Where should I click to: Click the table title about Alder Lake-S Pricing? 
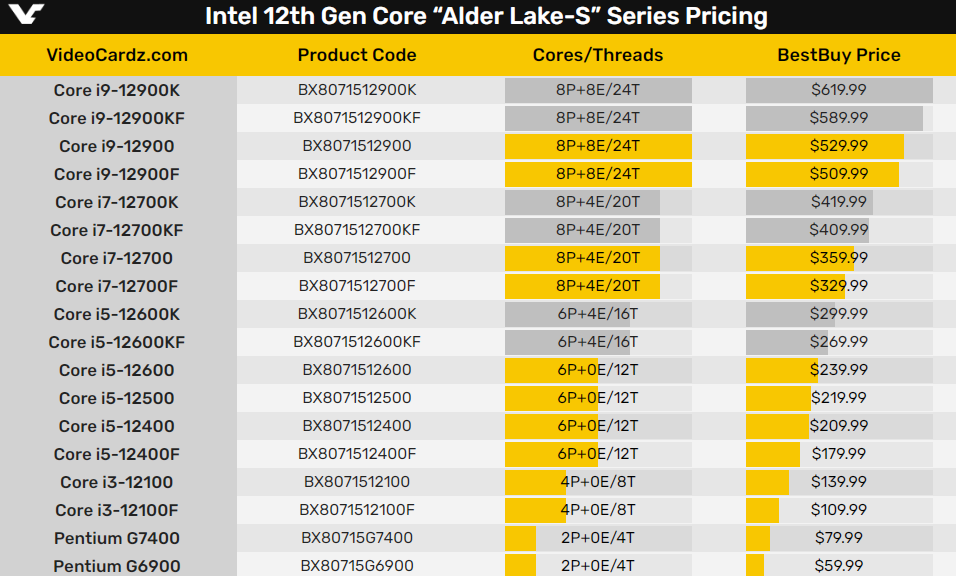coord(486,16)
